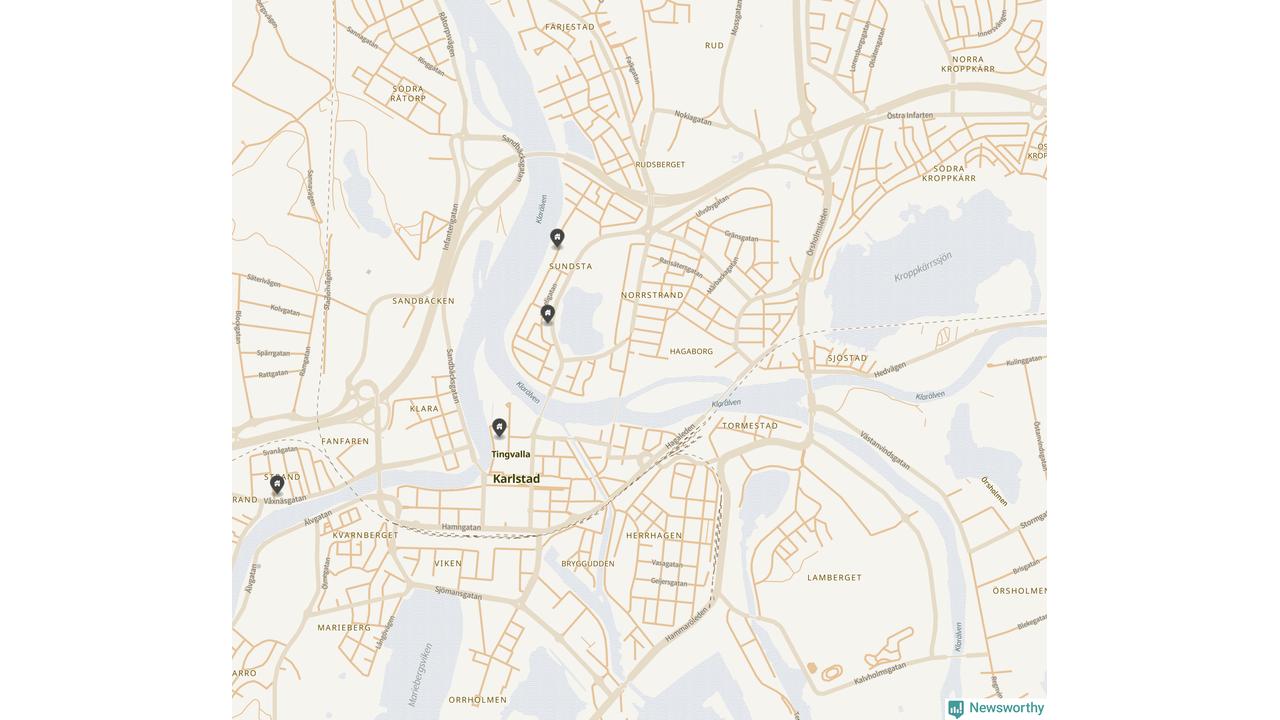Select the Norrstrand label on the map
The image size is (1280, 720).
pyautogui.click(x=652, y=295)
